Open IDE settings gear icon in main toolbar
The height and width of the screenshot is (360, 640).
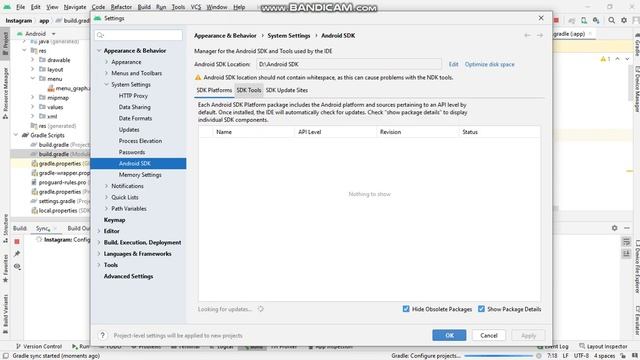(624, 20)
